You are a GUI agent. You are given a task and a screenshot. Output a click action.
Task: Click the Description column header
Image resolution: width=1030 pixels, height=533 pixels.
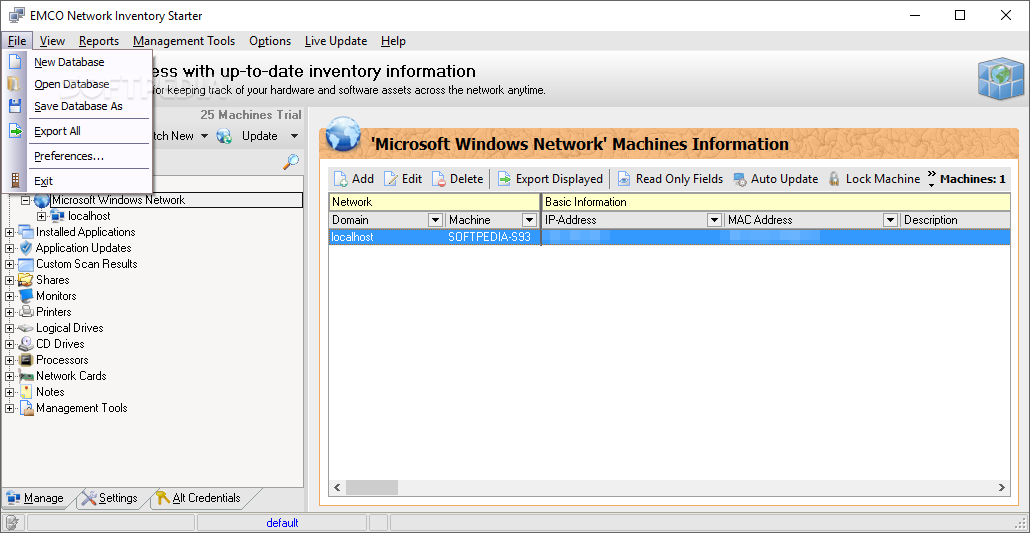(955, 220)
